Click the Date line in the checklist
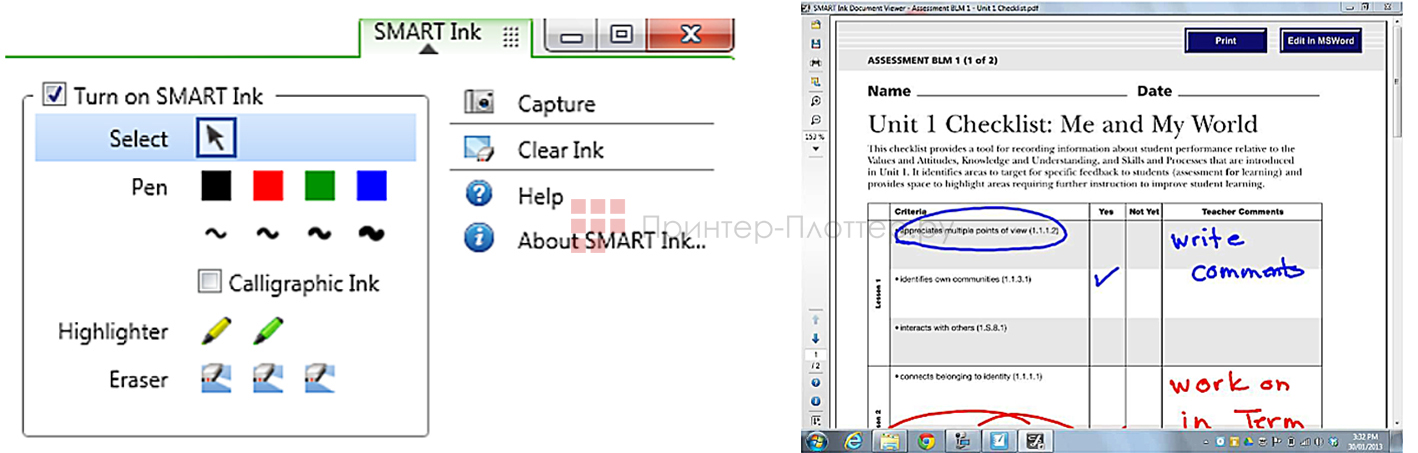Screen dimensions: 1418x453 pos(1248,94)
